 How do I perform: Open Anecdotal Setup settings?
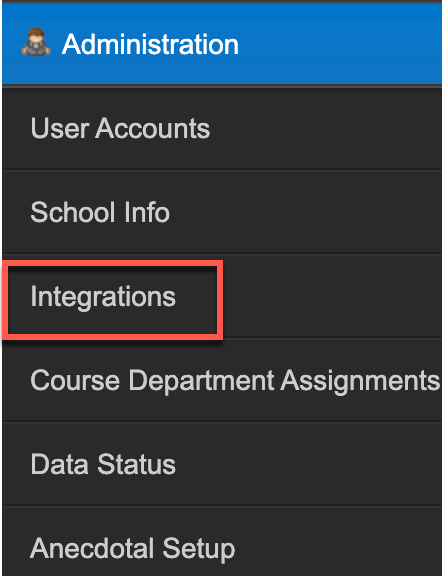(222, 541)
